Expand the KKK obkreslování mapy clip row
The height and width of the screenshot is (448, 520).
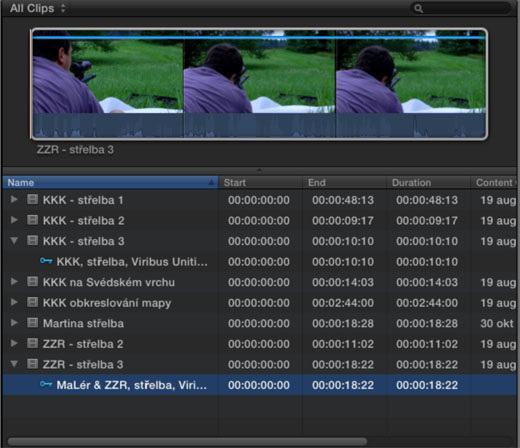(x=14, y=302)
